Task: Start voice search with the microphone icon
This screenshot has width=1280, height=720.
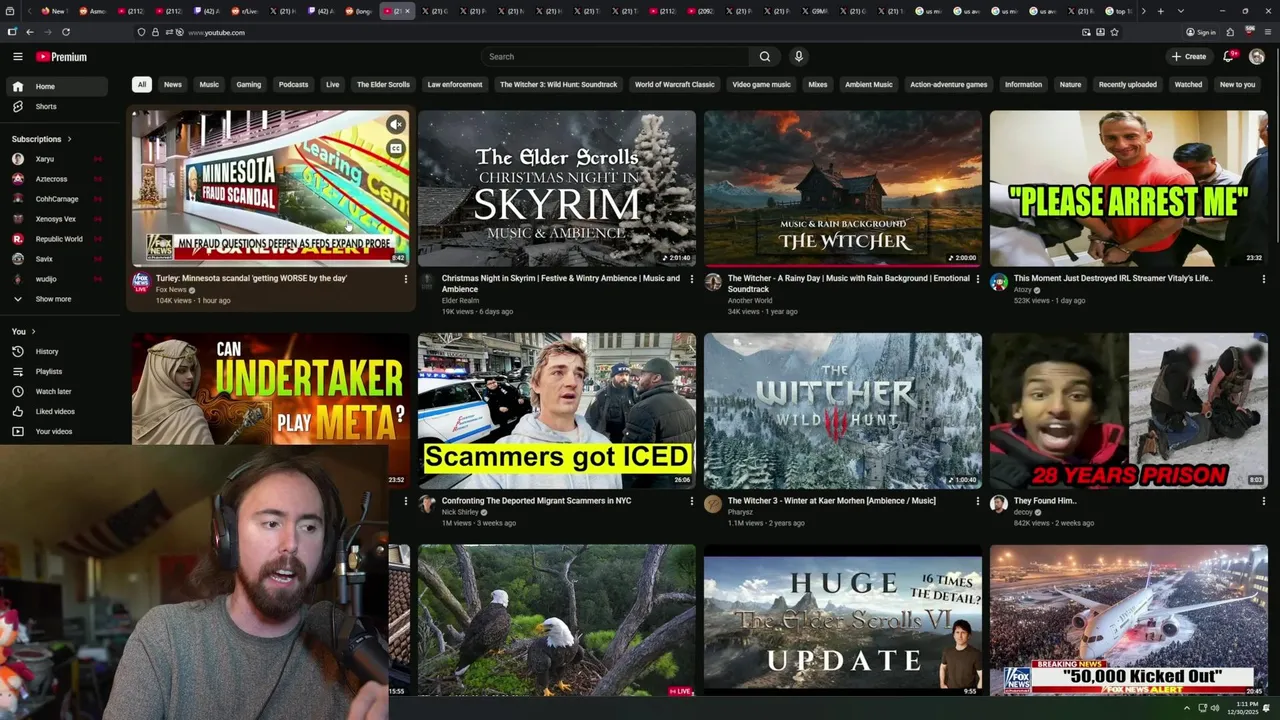Action: click(x=798, y=57)
